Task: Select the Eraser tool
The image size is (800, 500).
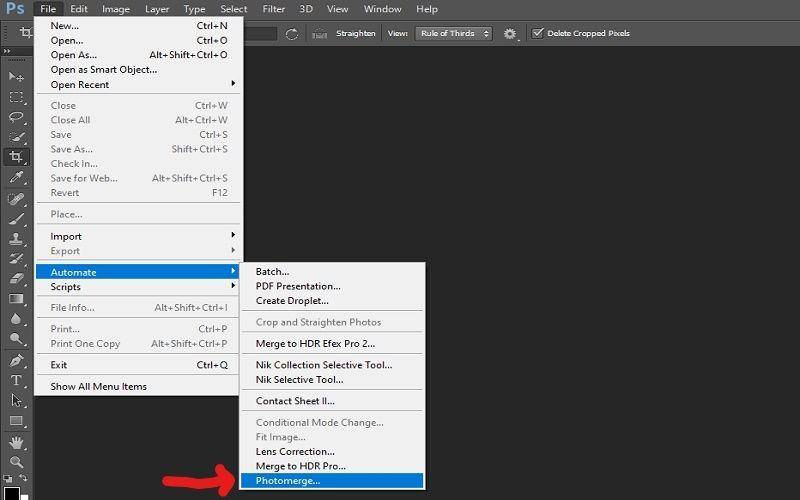Action: click(x=16, y=279)
